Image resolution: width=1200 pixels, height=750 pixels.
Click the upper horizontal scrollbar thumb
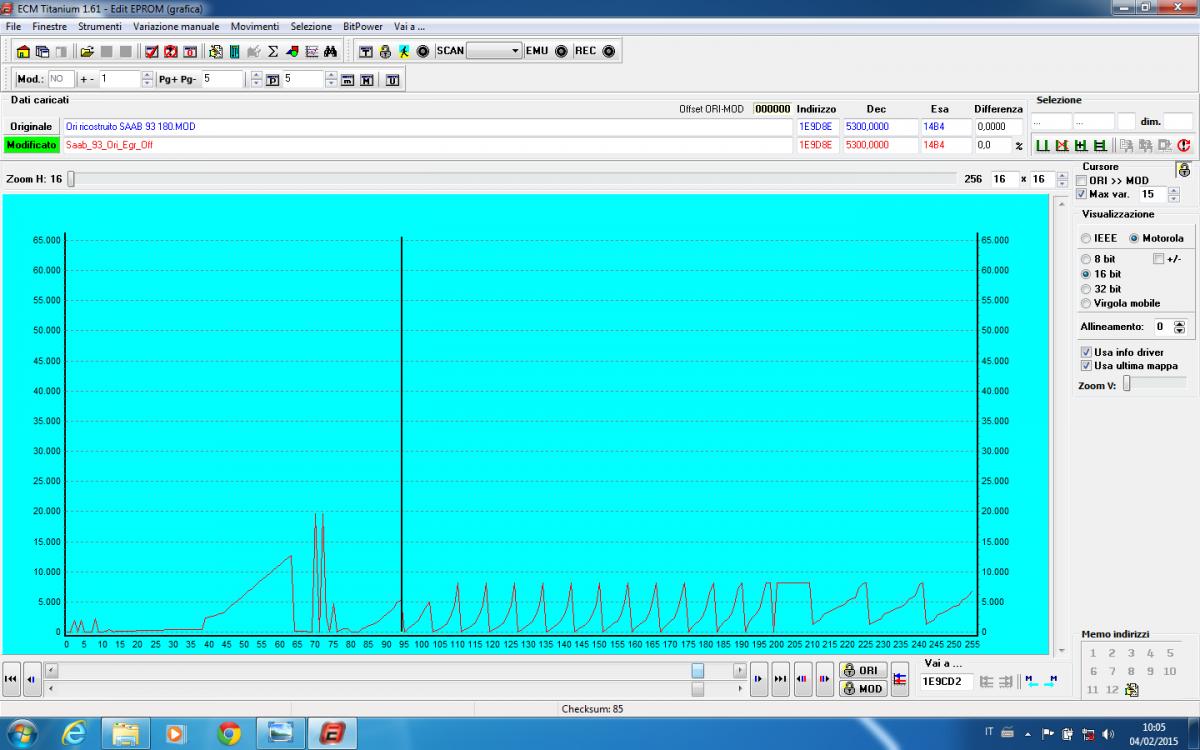(x=697, y=670)
